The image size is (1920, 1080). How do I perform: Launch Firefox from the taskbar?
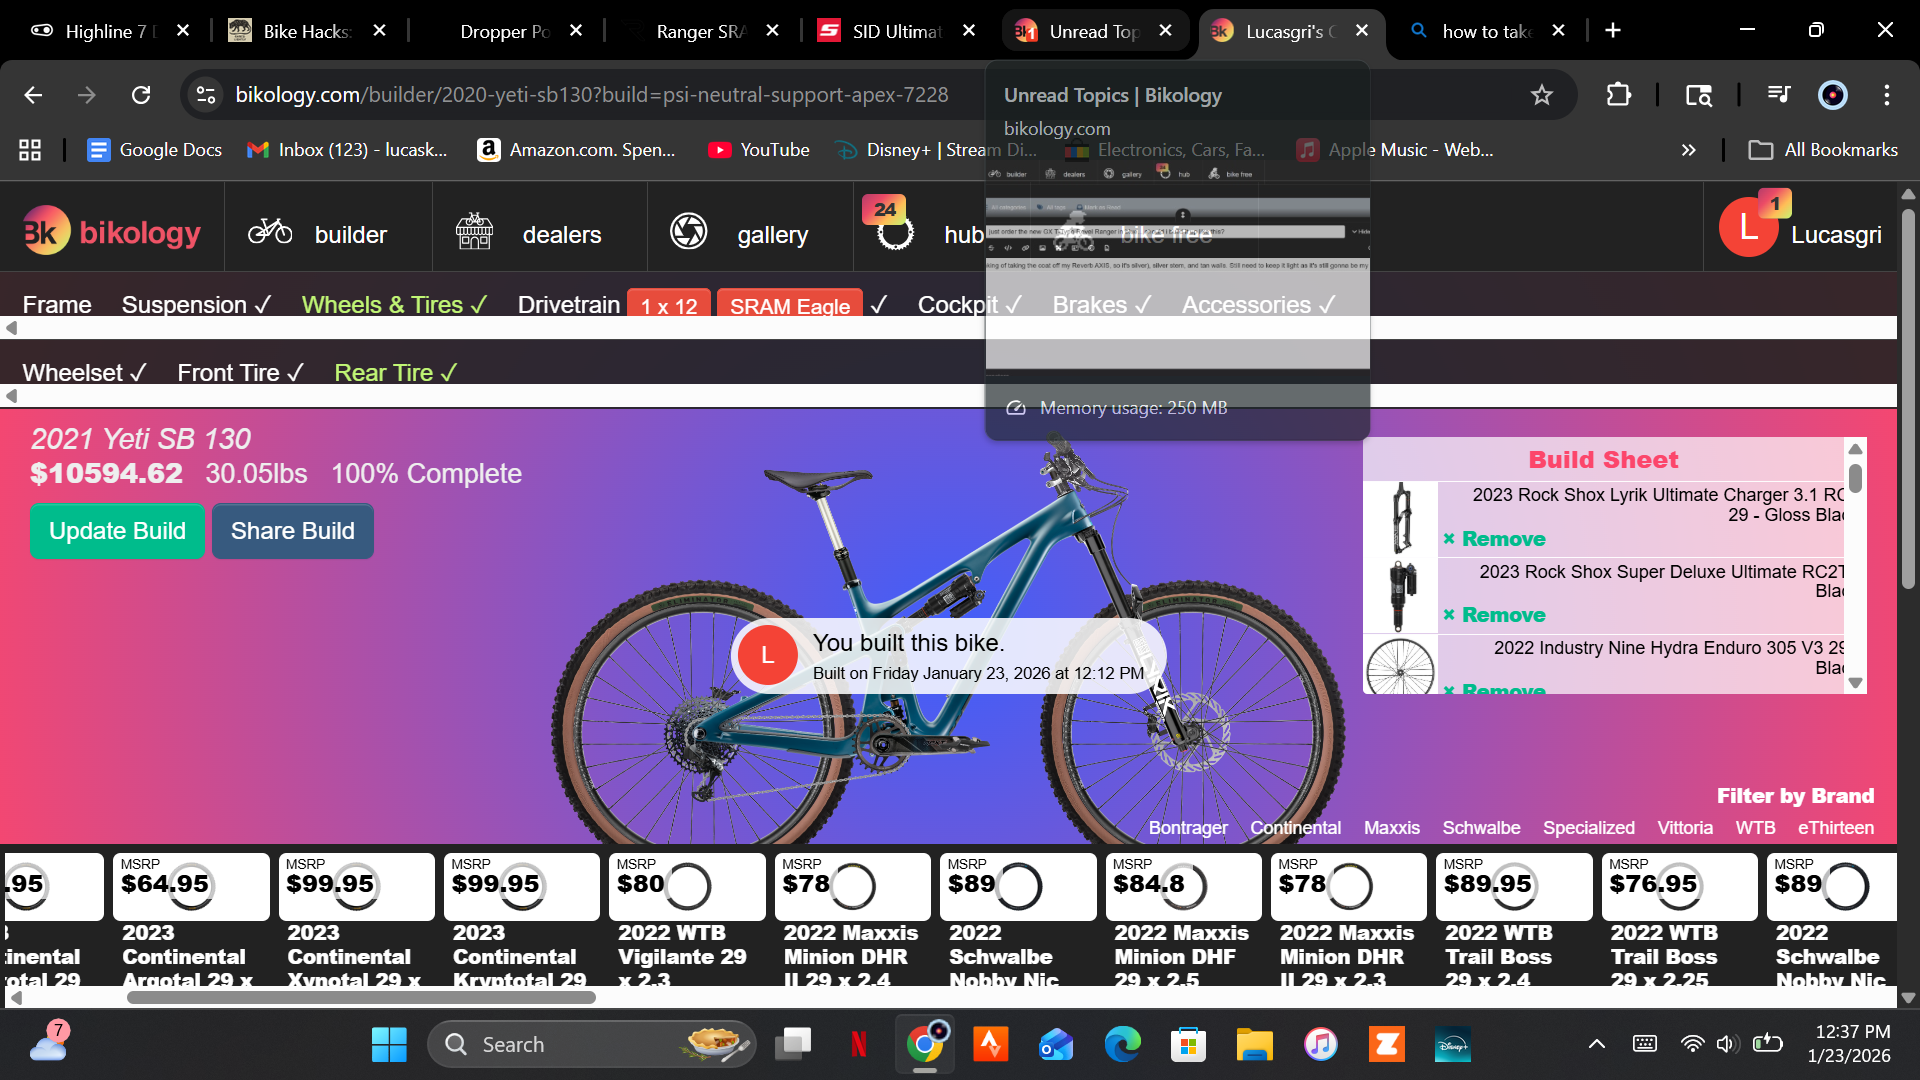coord(990,1043)
